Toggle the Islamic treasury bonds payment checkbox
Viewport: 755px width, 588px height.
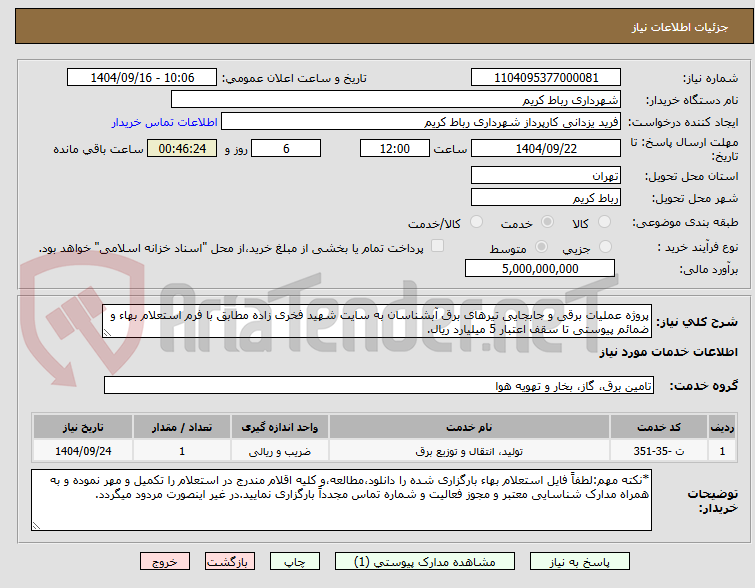437,246
